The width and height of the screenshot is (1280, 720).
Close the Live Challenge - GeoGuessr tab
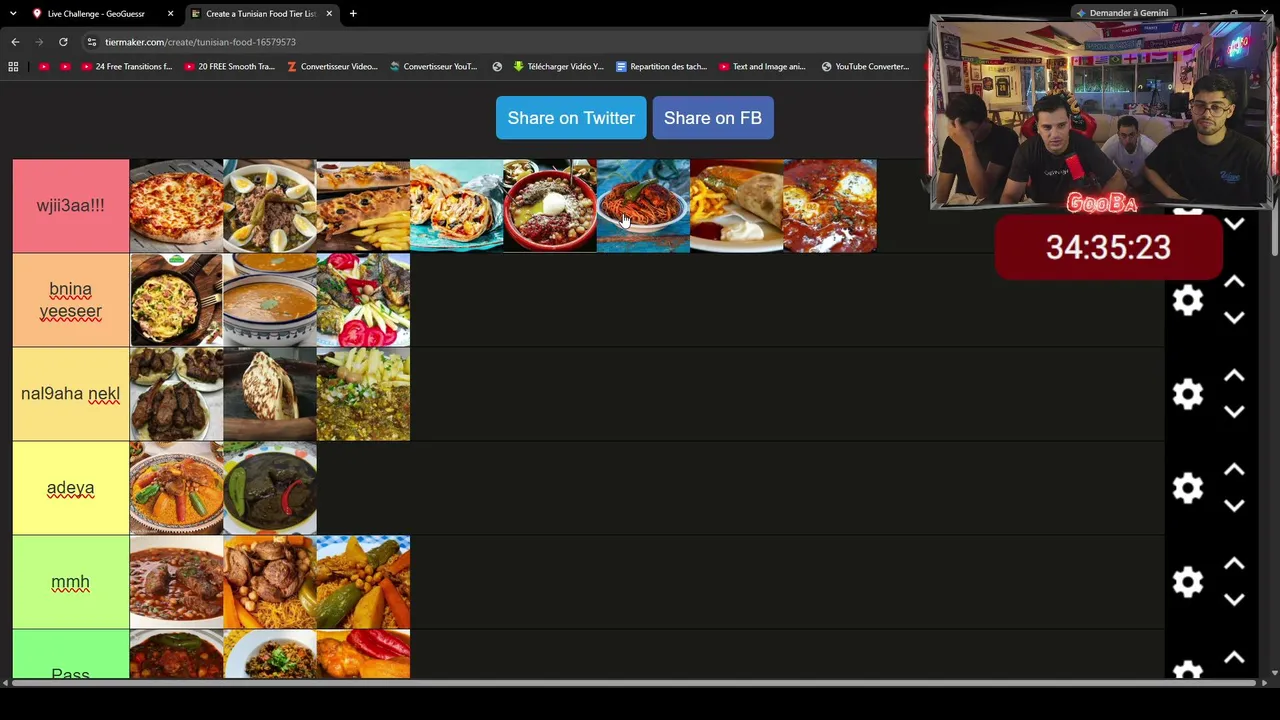(171, 14)
